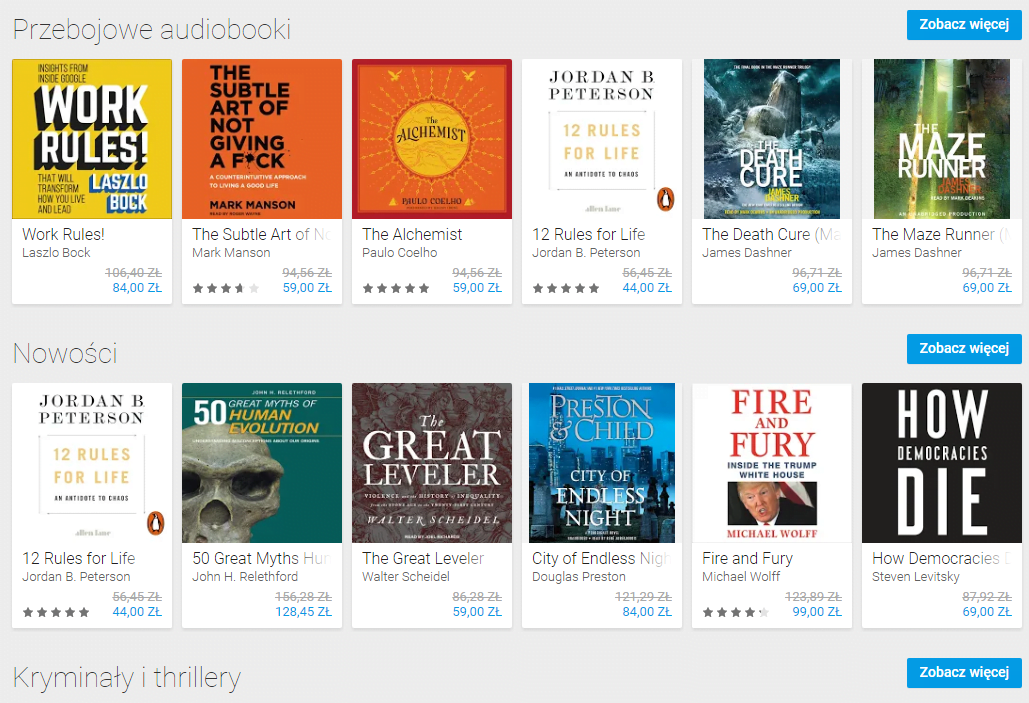
Task: Click Zobacz więcej next to Nowości
Action: click(x=964, y=349)
